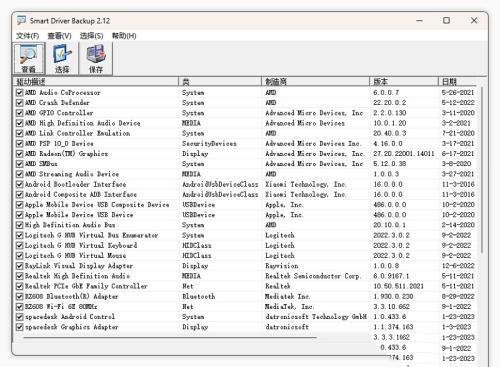Toggle RZ608 Bluetooth(R) Adapter checkbox
This screenshot has width=500, height=367.
click(20, 296)
